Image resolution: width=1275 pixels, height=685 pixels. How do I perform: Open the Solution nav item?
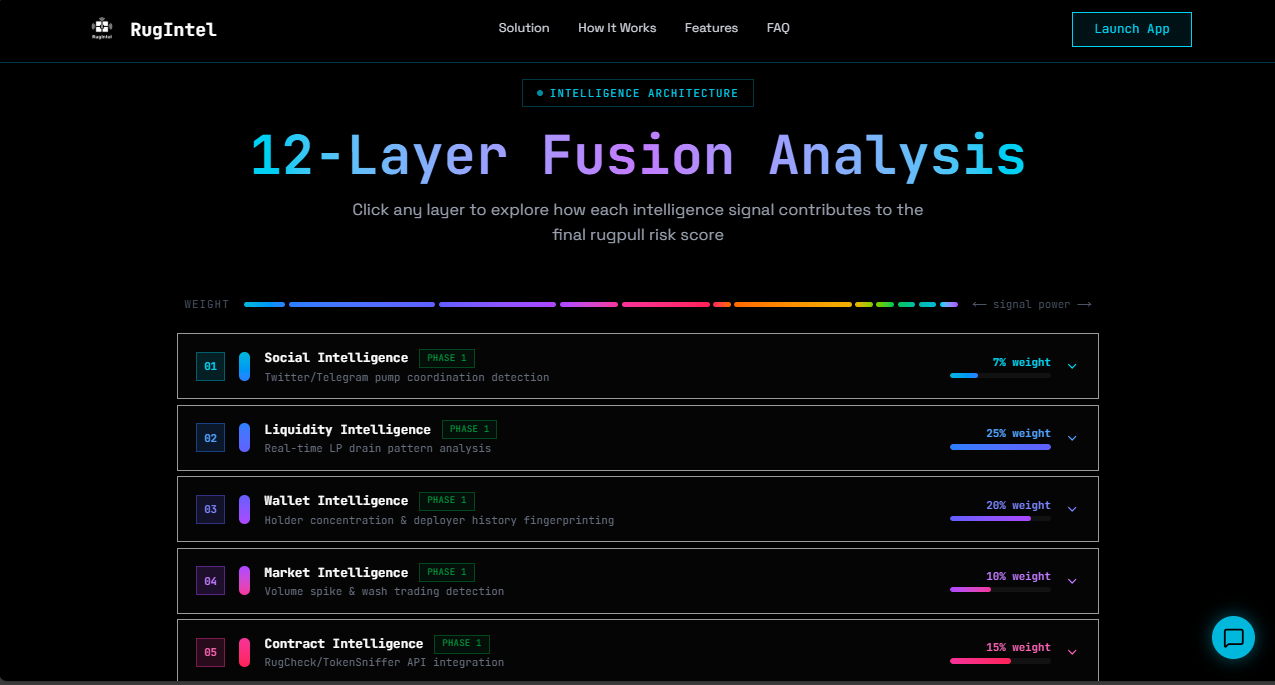tap(524, 28)
